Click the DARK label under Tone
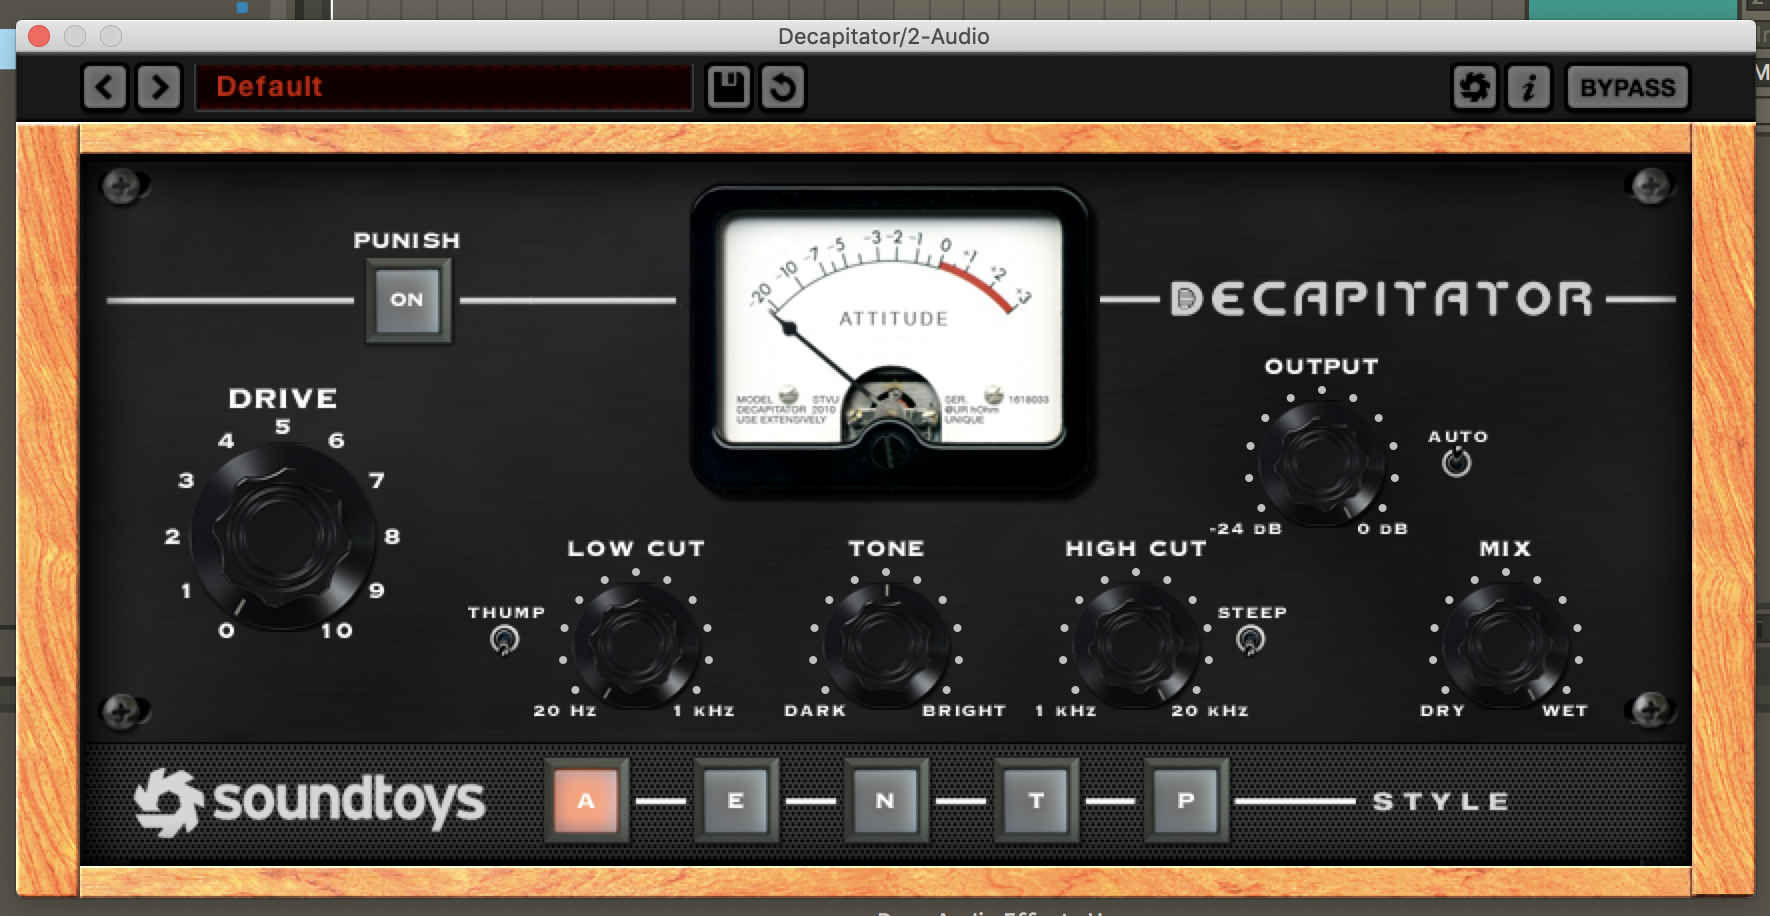 (815, 711)
